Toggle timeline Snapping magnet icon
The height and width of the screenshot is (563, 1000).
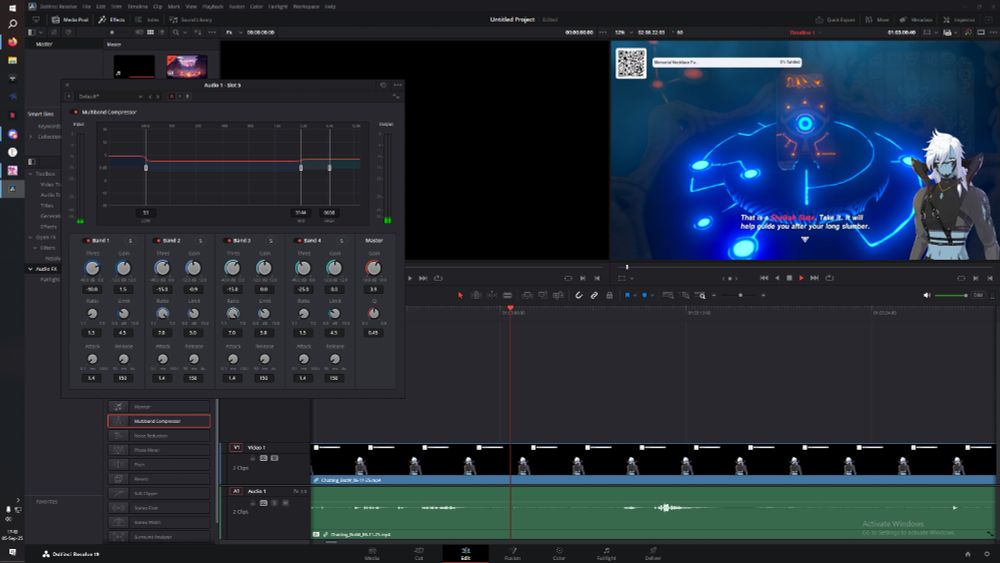[x=578, y=295]
